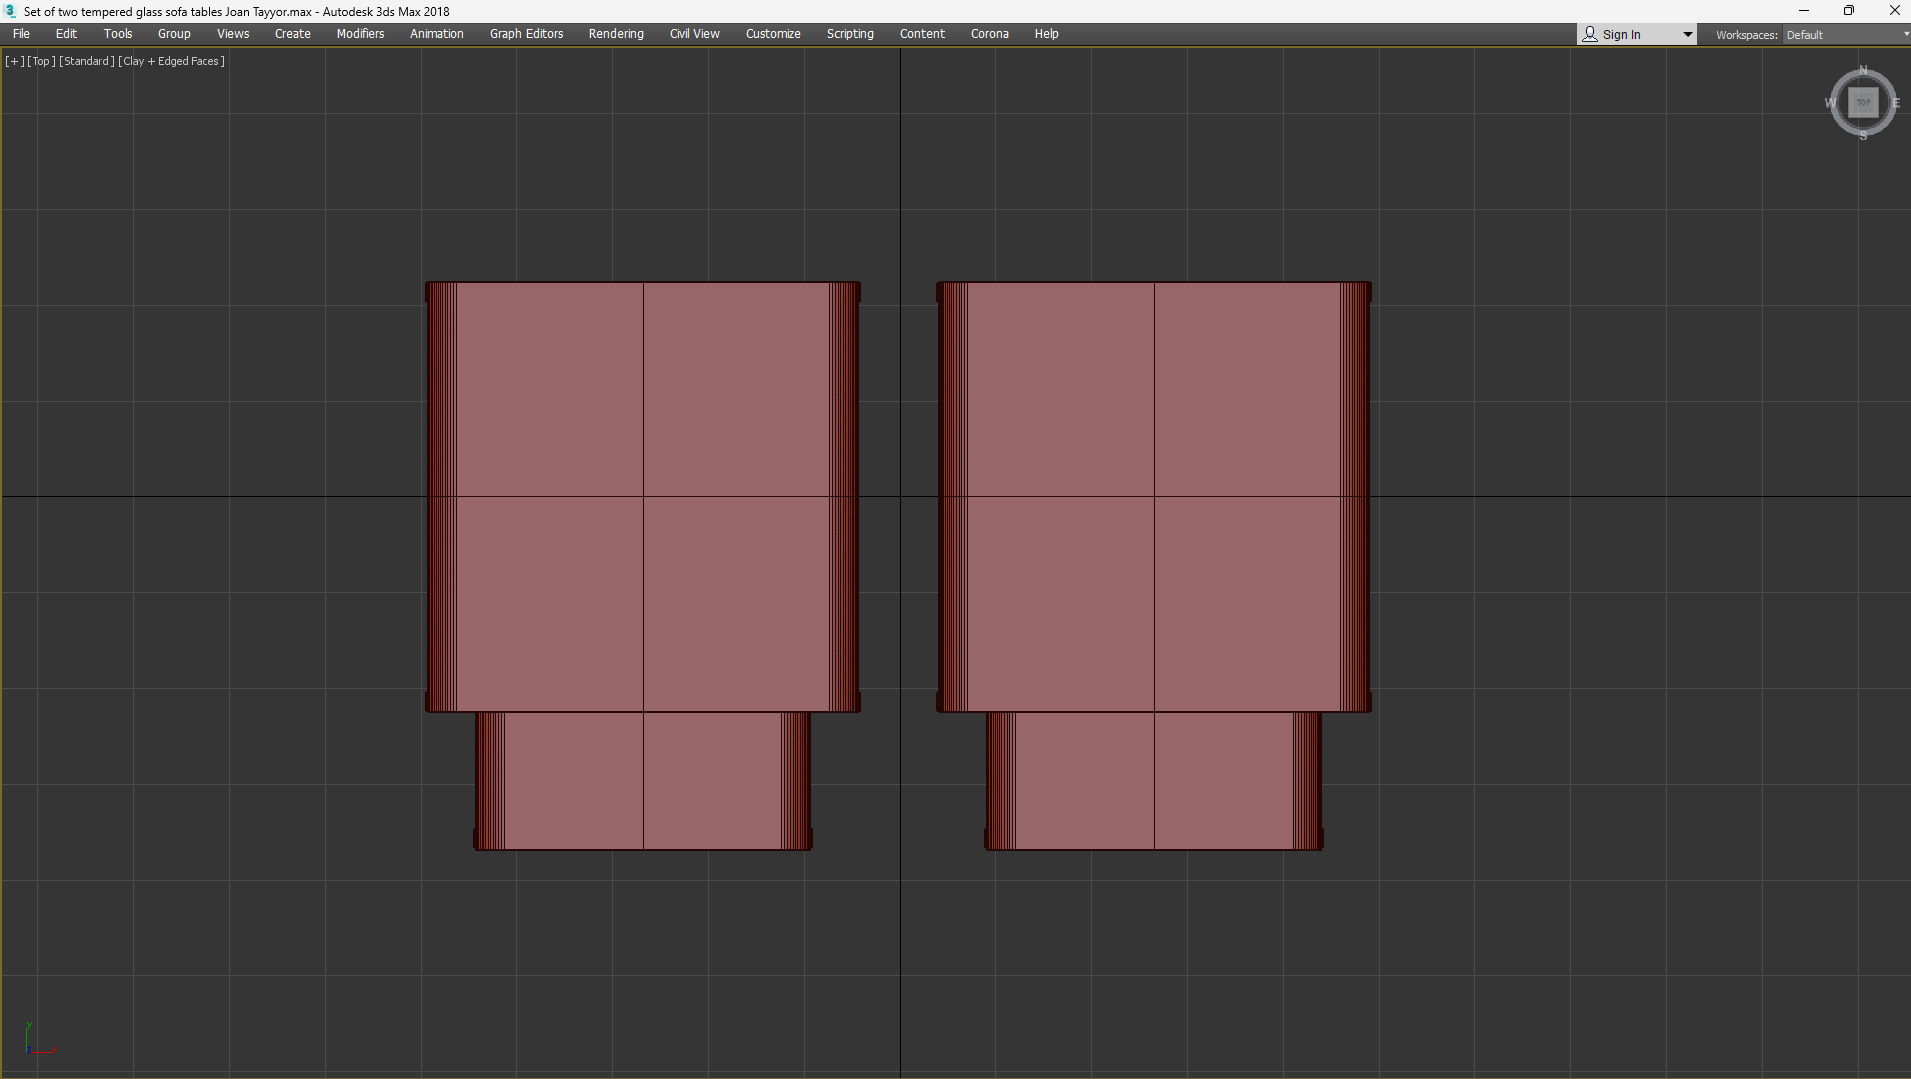Click the Sign In button
Screen dimensions: 1911x1079
[1621, 35]
